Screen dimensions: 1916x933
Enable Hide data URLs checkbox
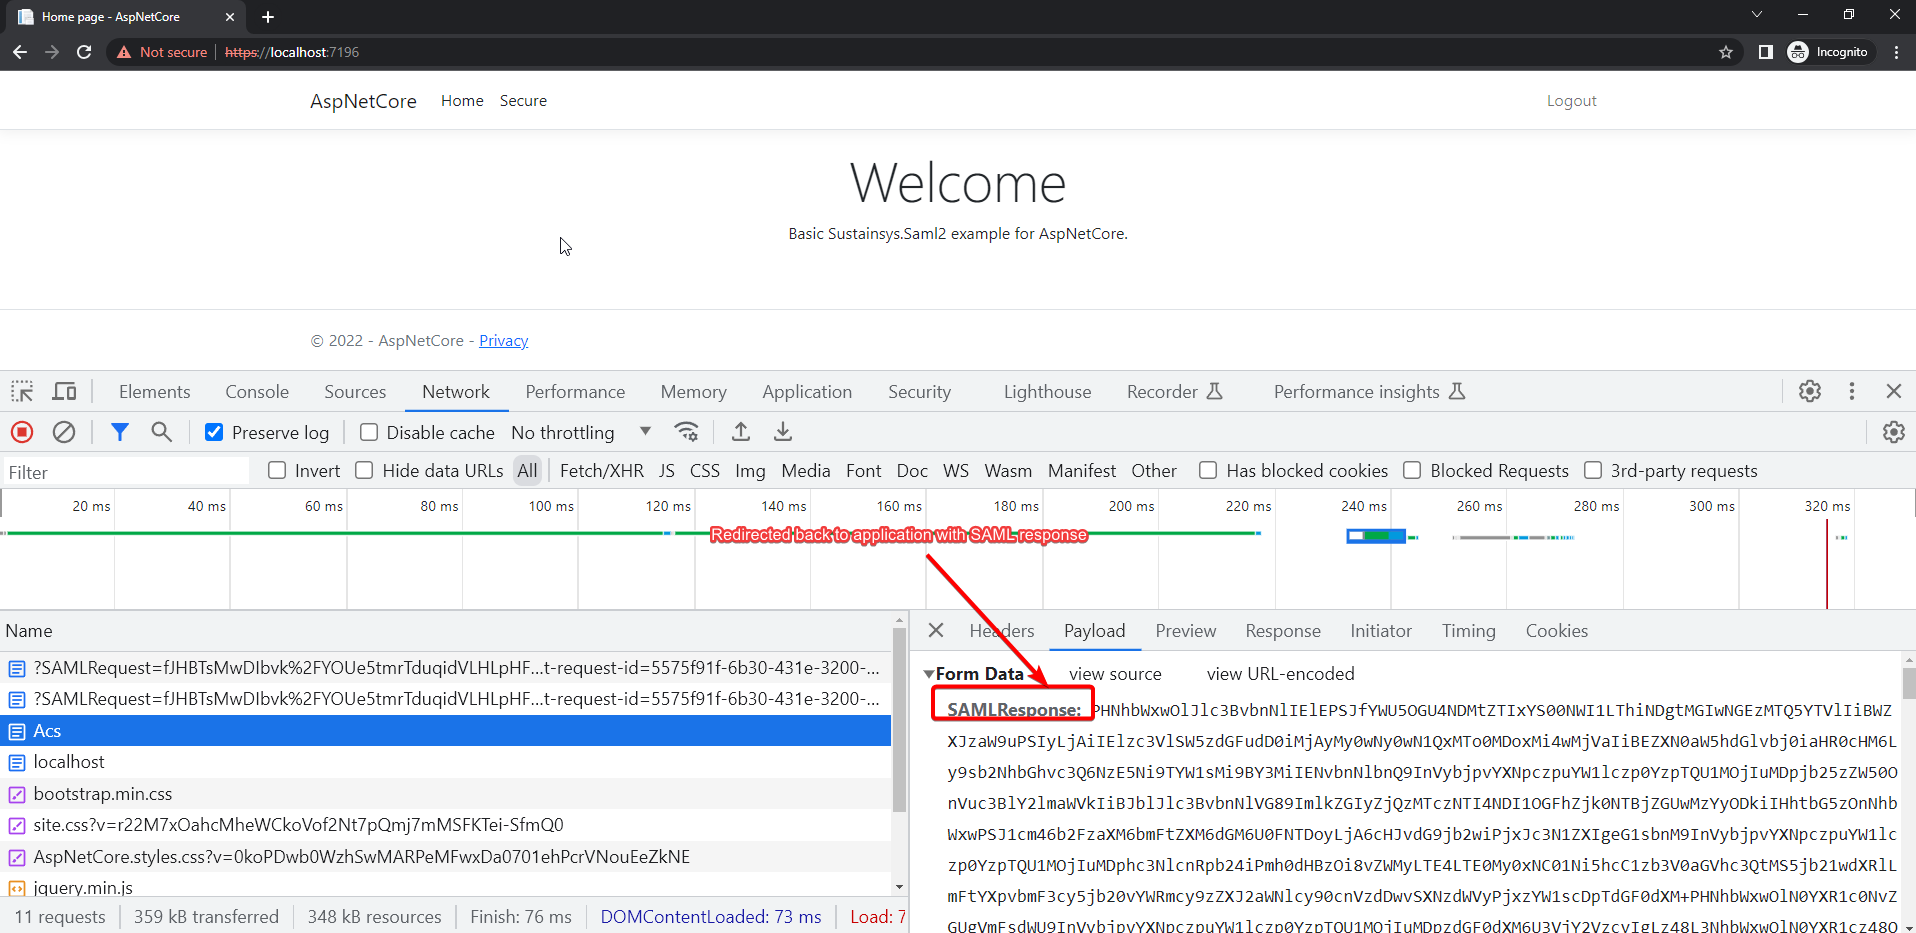click(364, 470)
